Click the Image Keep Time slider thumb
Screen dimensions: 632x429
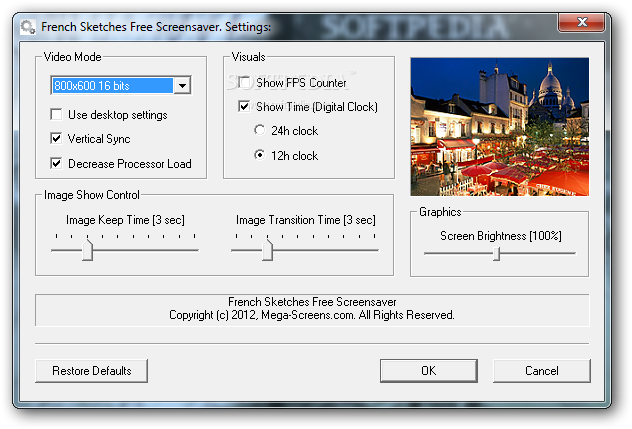pyautogui.click(x=87, y=250)
